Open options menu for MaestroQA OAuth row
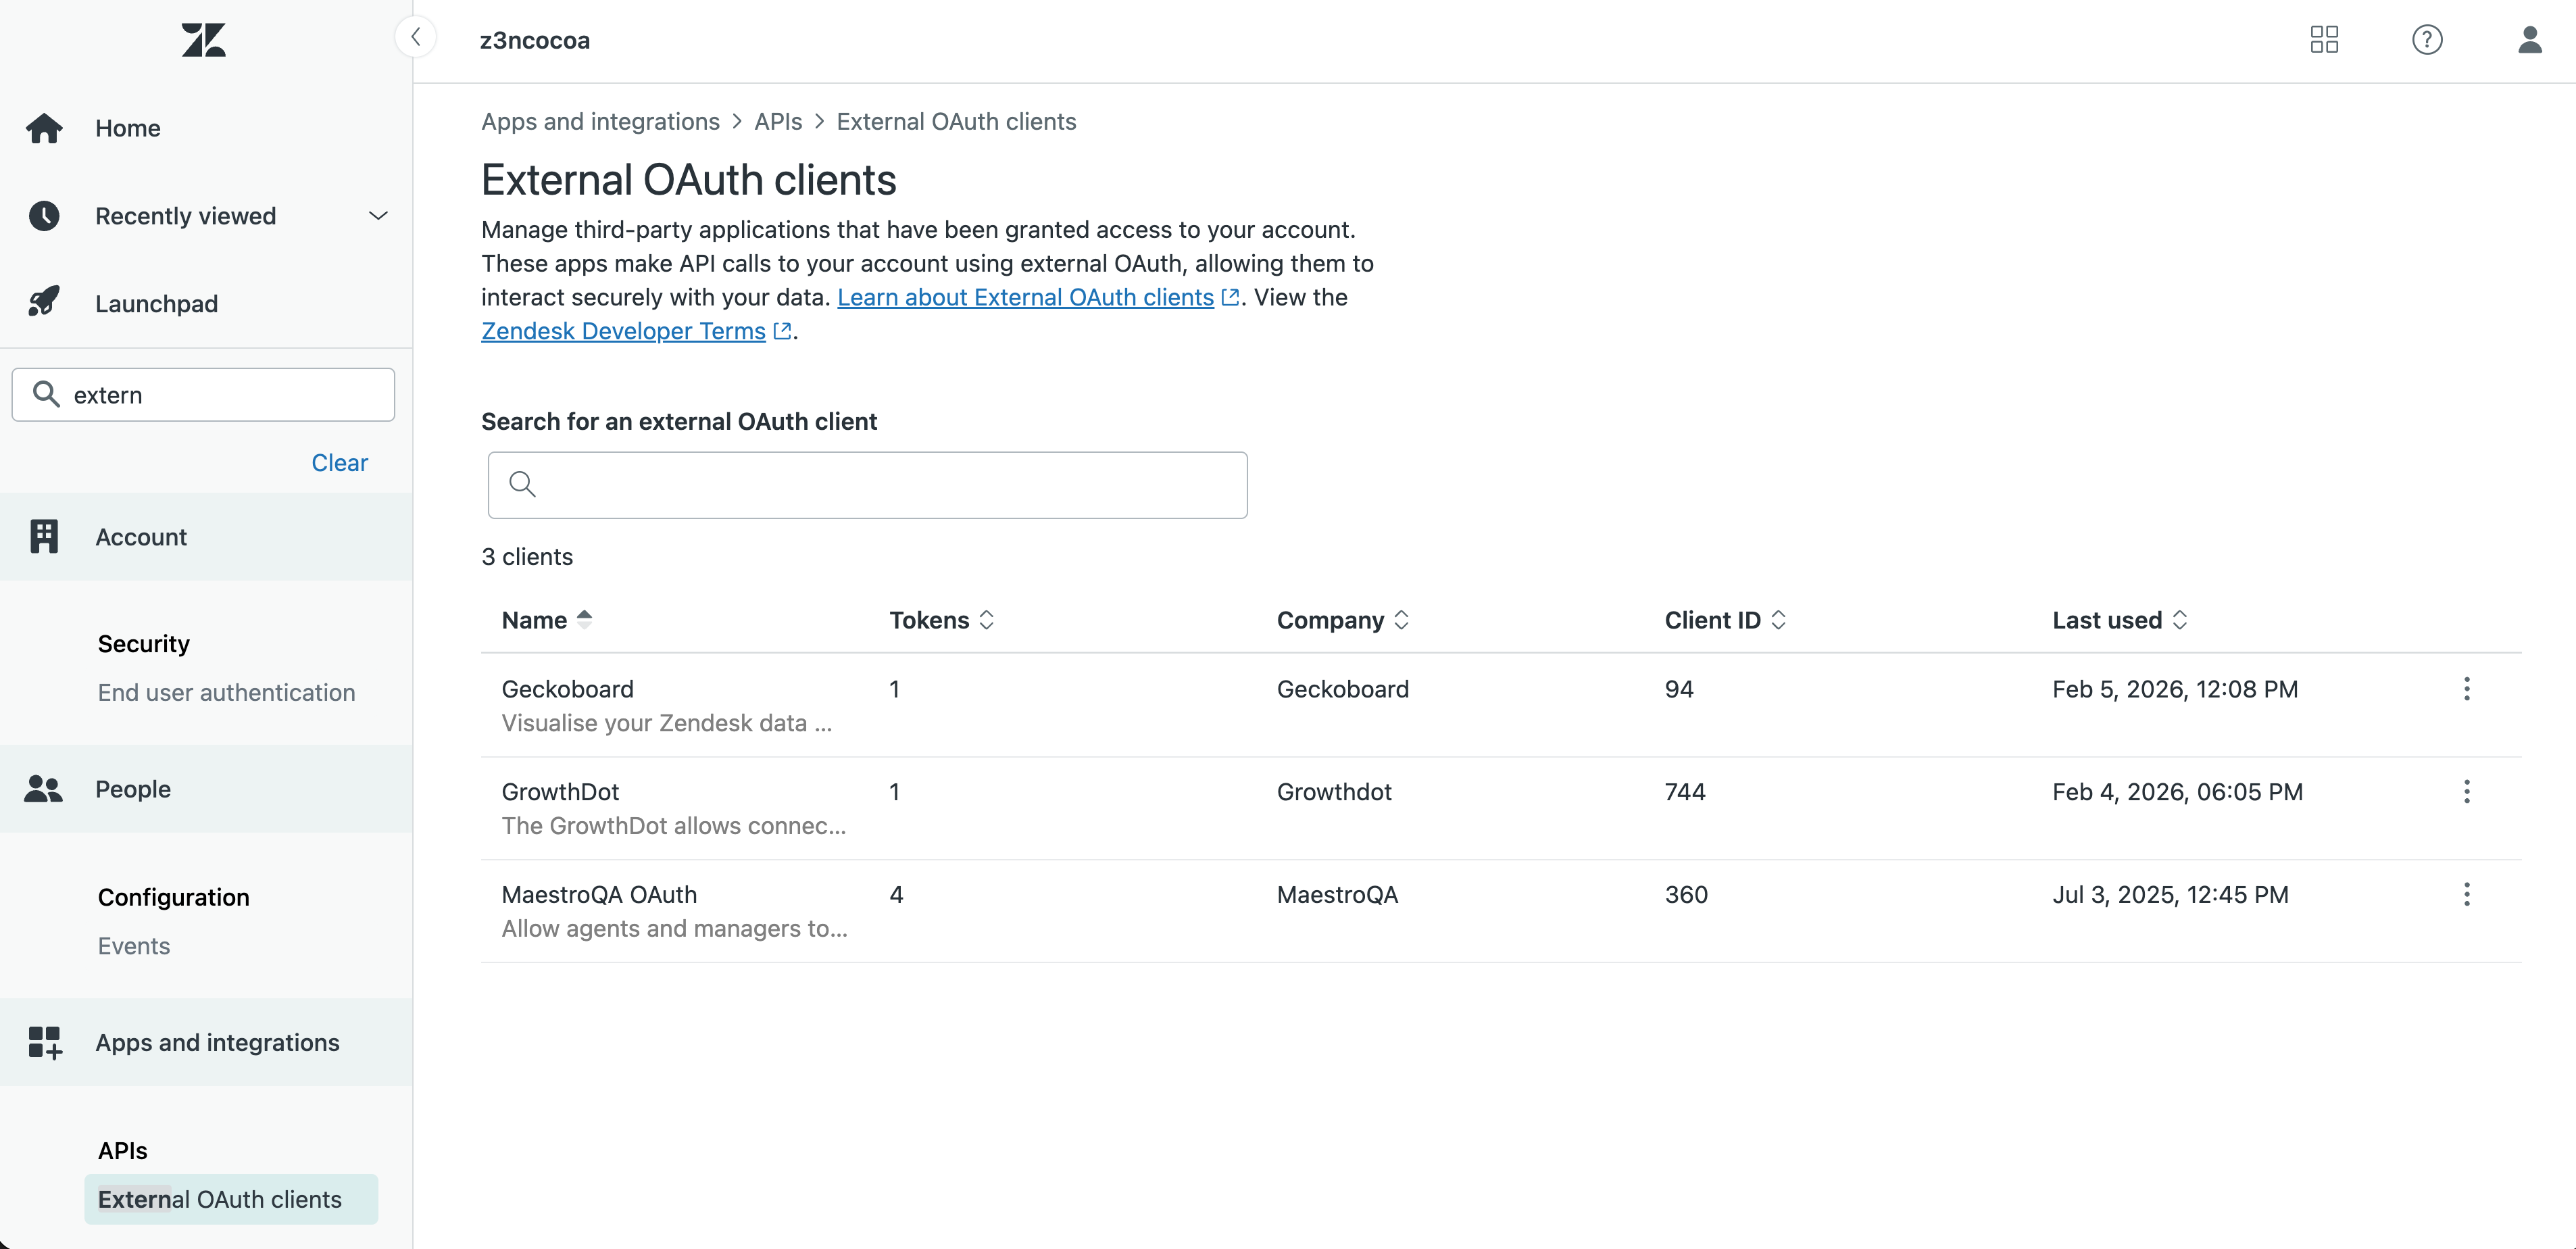This screenshot has width=2576, height=1249. (x=2466, y=895)
